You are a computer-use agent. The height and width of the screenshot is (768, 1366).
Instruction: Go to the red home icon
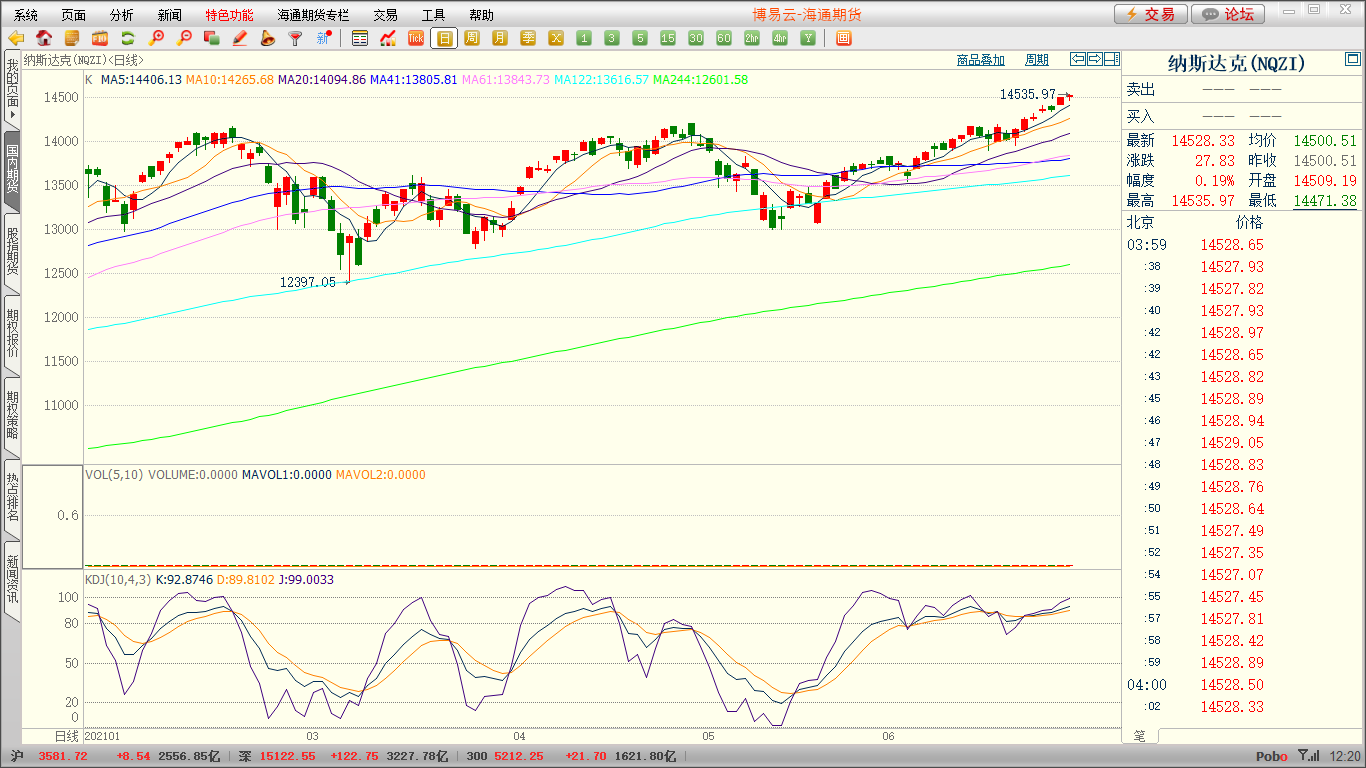[x=44, y=39]
